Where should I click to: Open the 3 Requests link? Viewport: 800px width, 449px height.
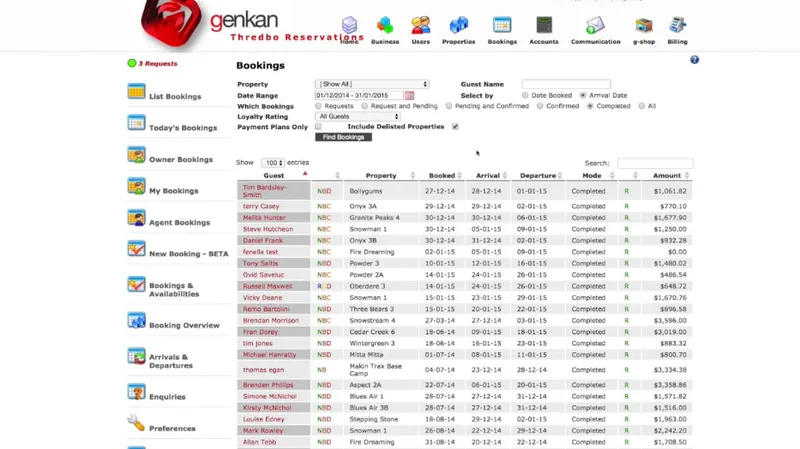pyautogui.click(x=158, y=64)
